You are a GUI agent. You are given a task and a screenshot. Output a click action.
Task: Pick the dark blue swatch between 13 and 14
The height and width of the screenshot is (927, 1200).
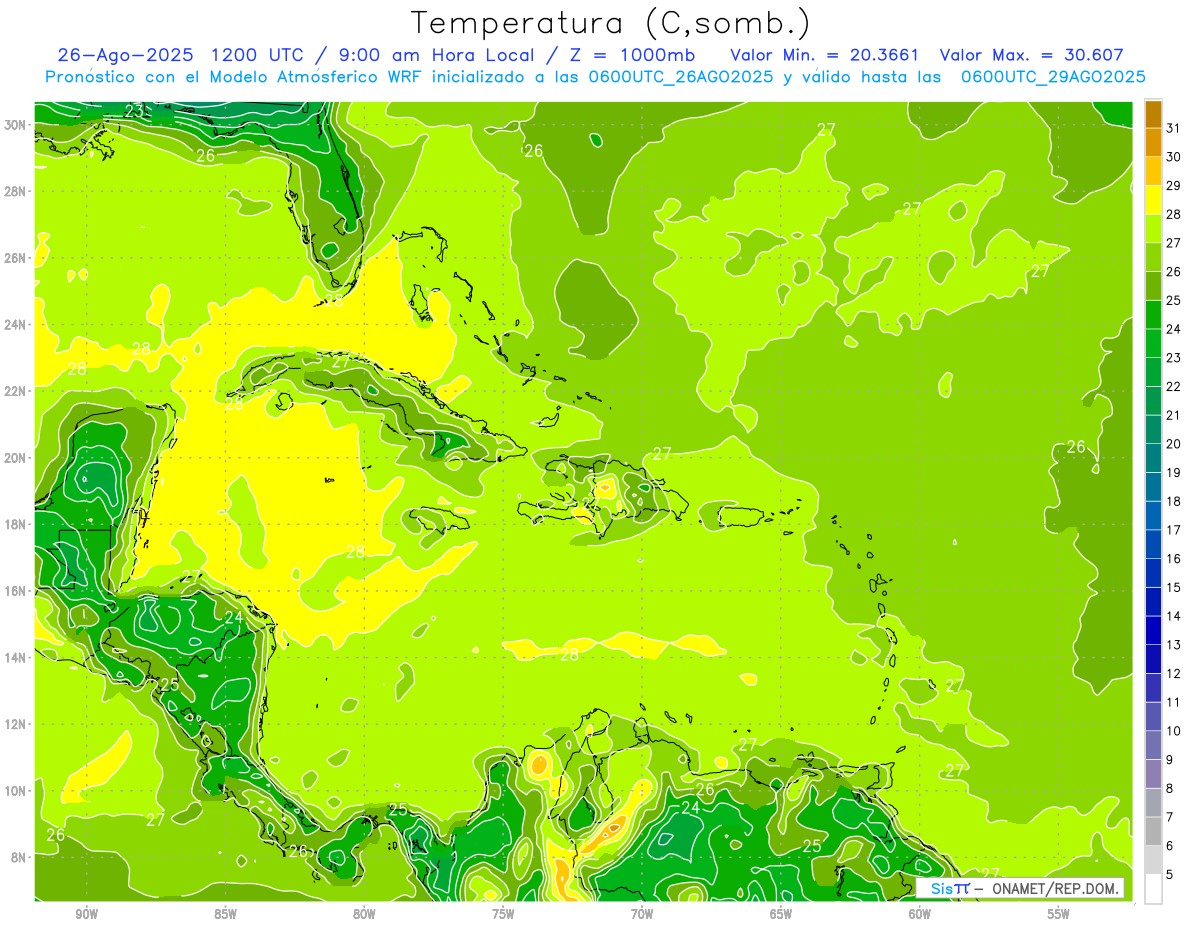(1153, 630)
